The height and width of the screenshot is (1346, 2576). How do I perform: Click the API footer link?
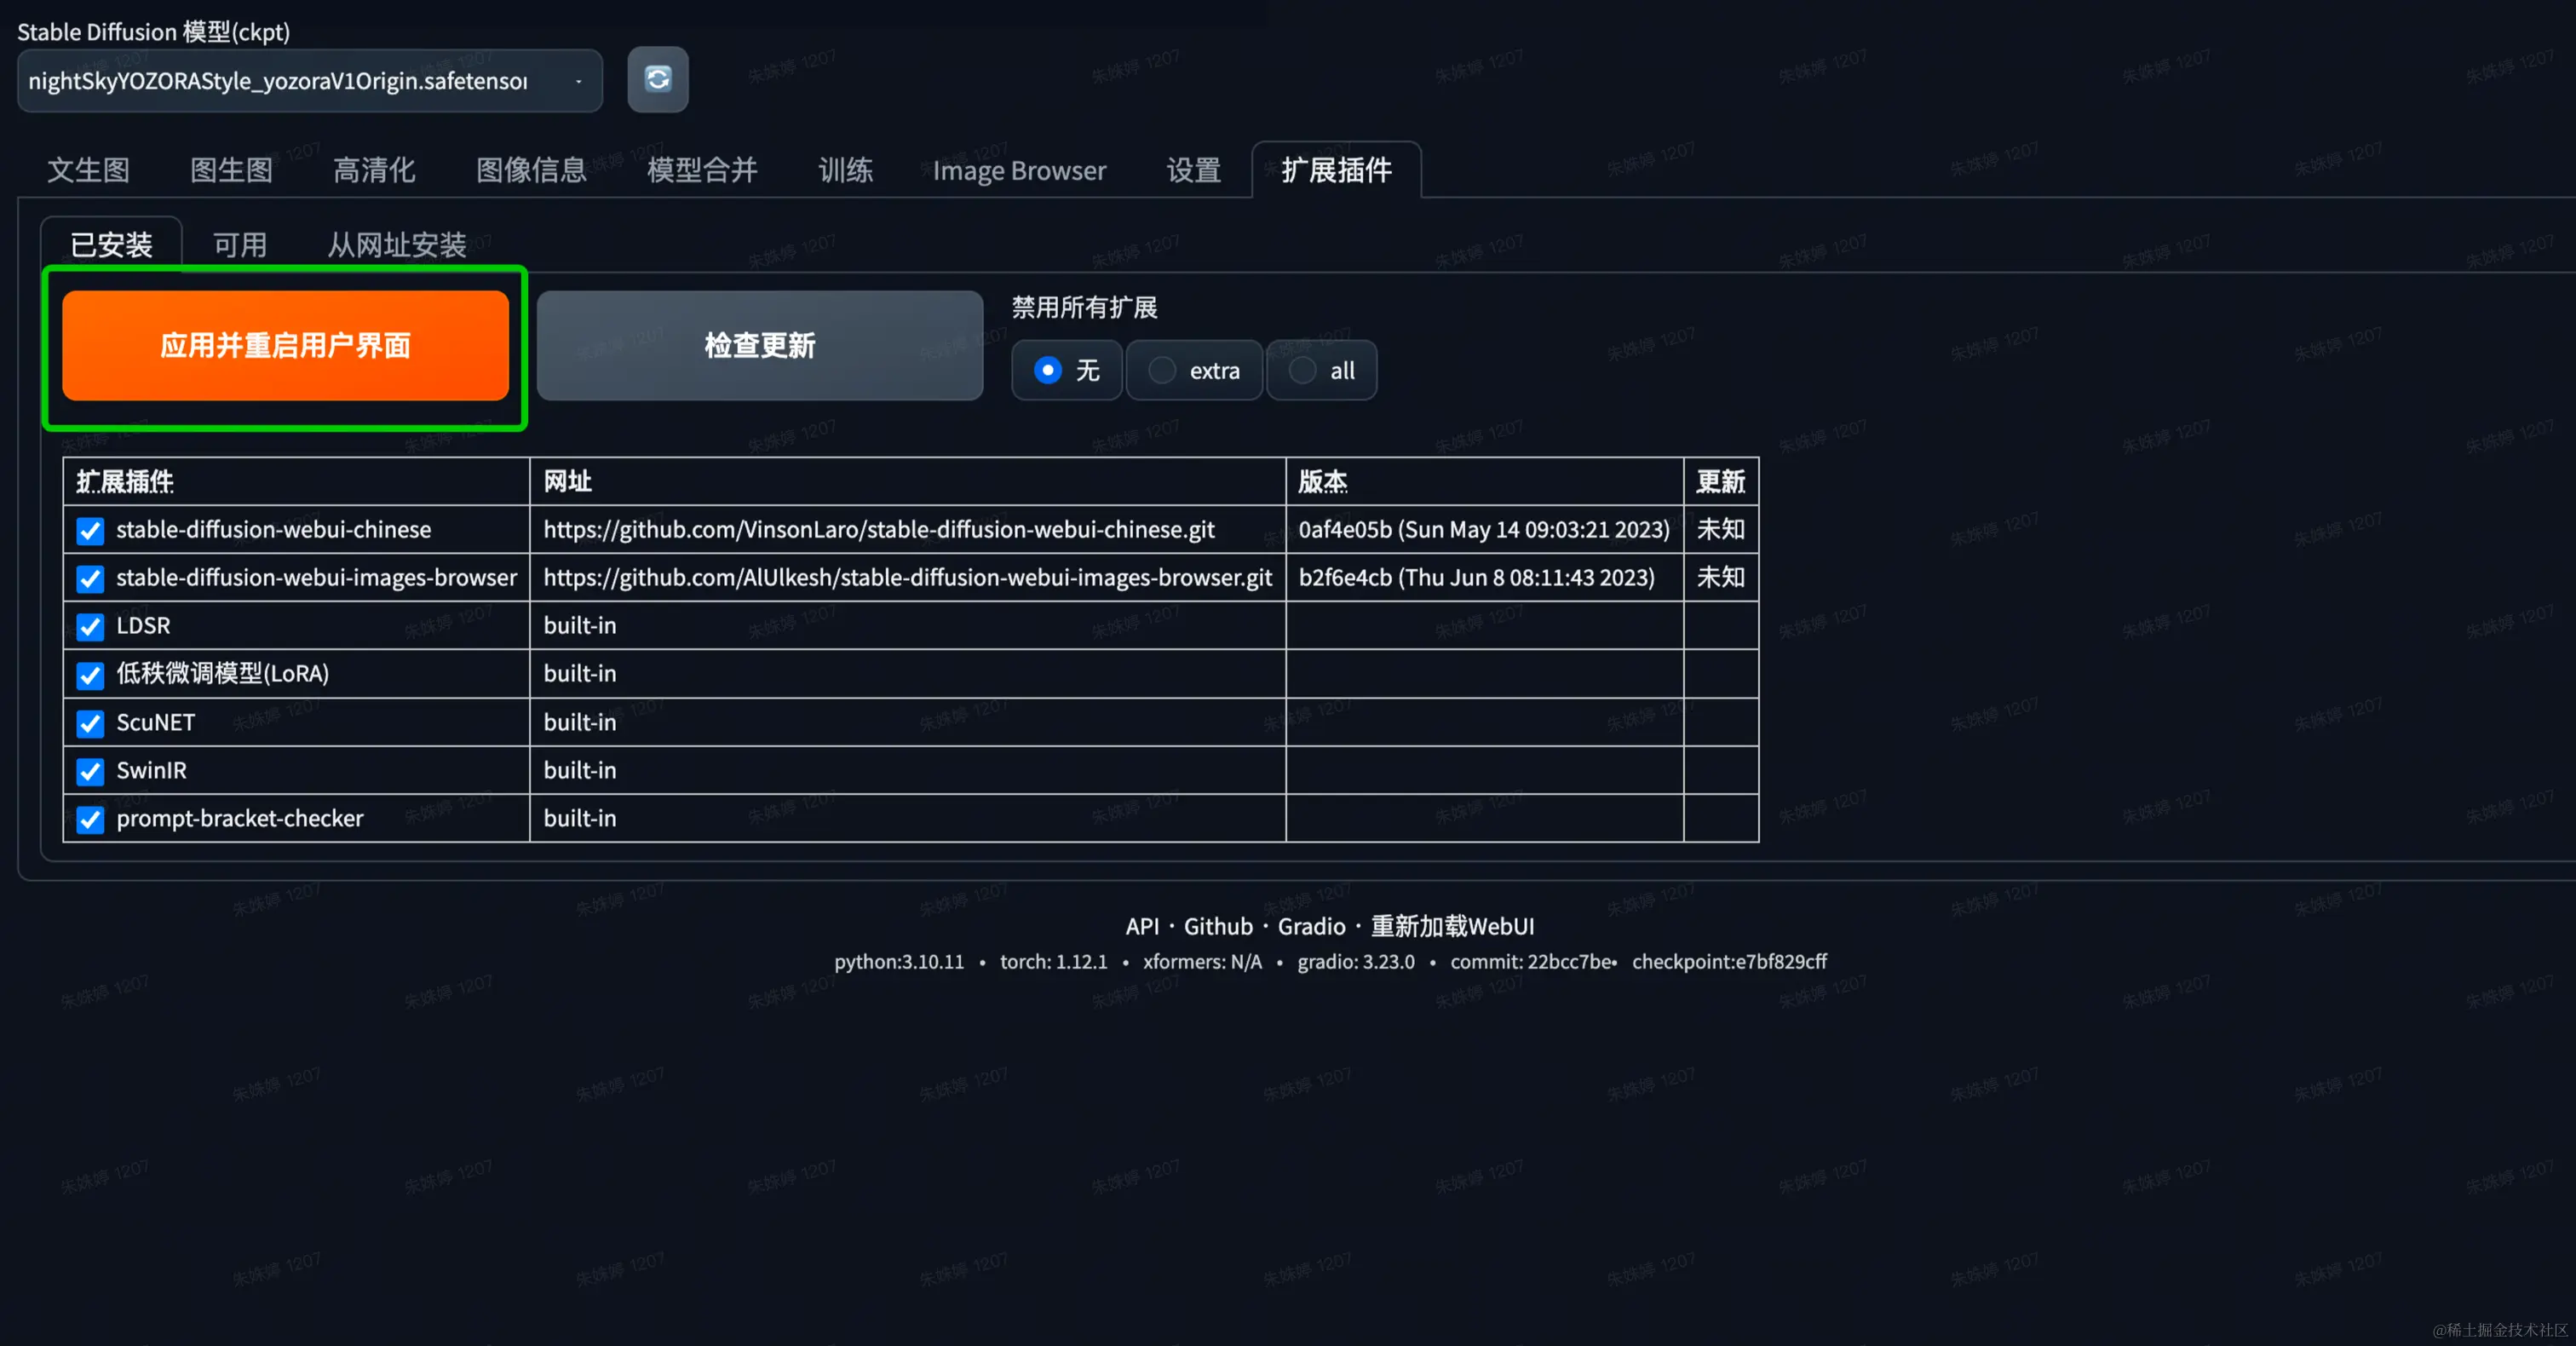tap(1142, 926)
